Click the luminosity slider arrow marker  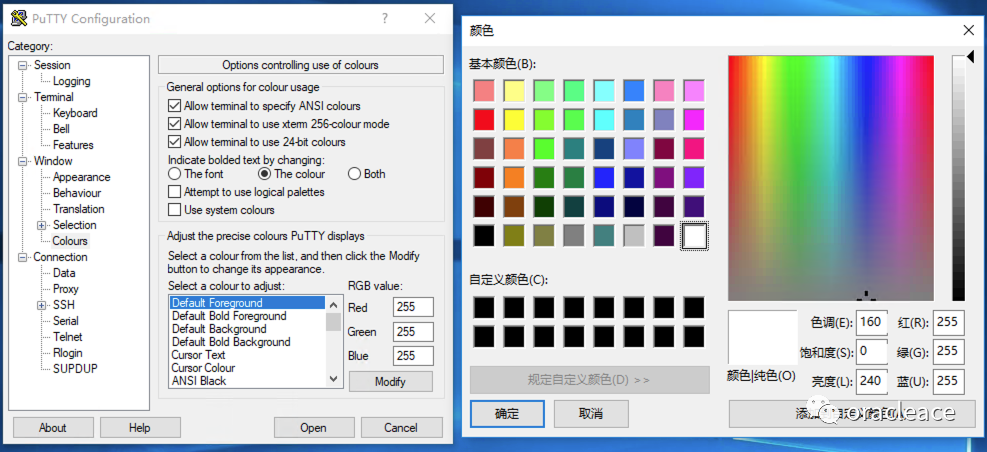pos(971,56)
